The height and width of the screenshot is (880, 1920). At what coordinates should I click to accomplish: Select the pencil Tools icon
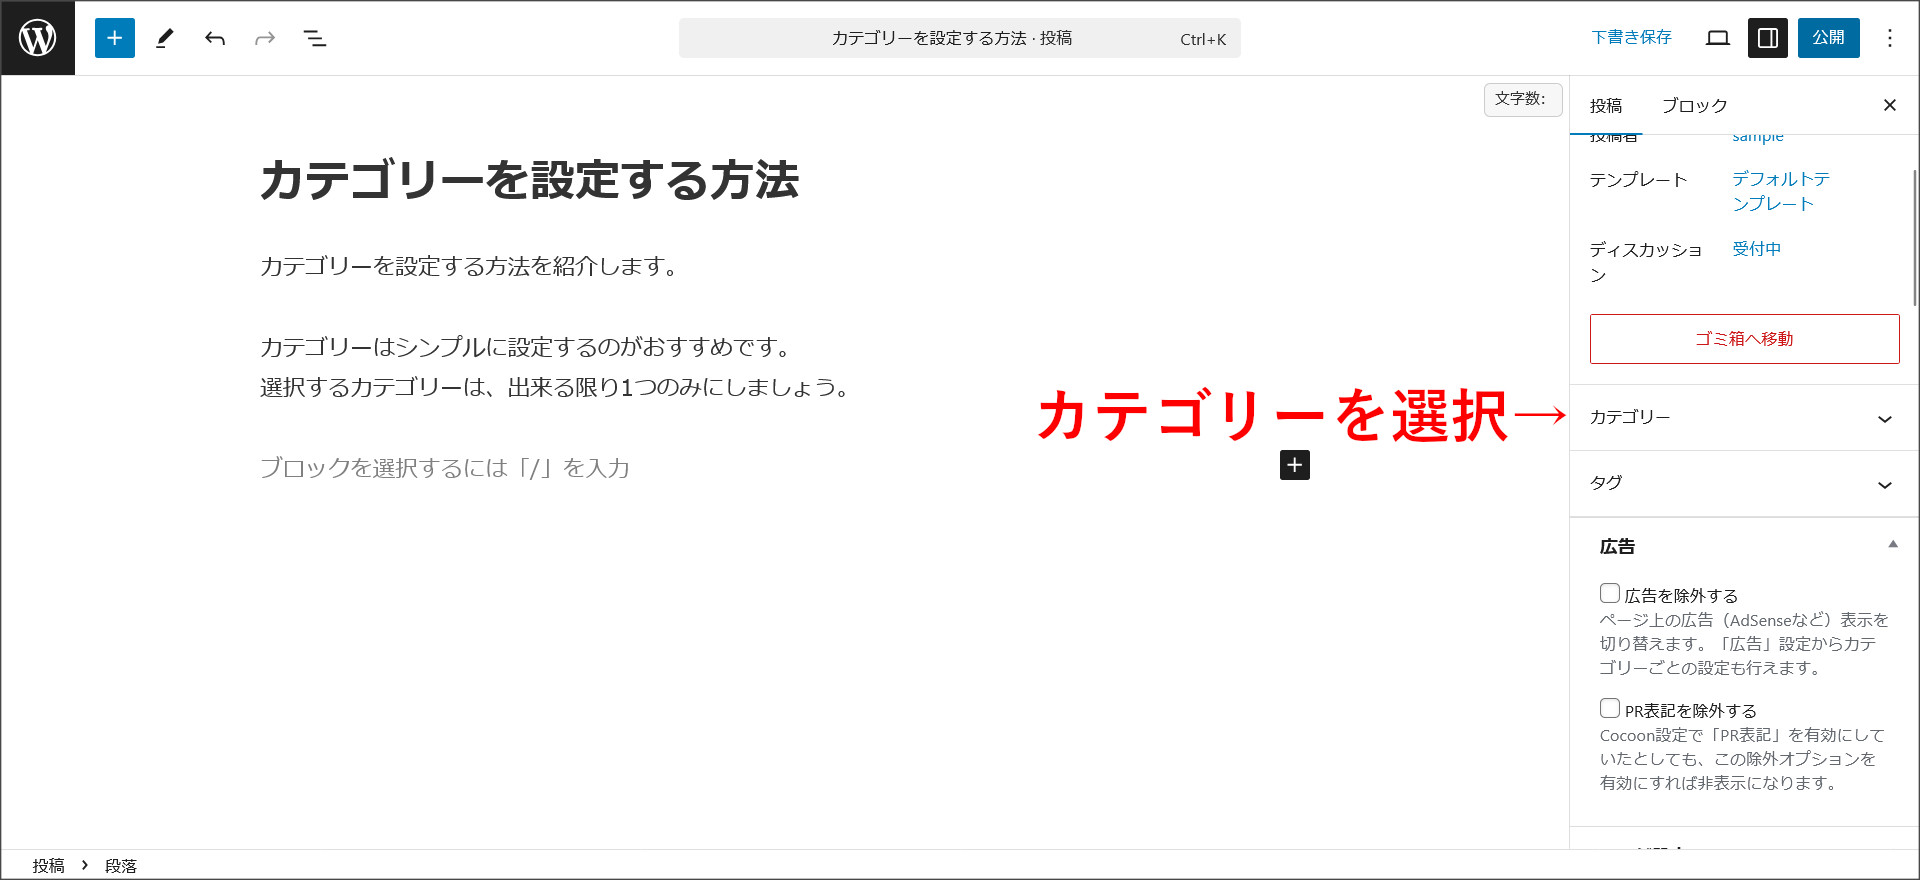[165, 38]
